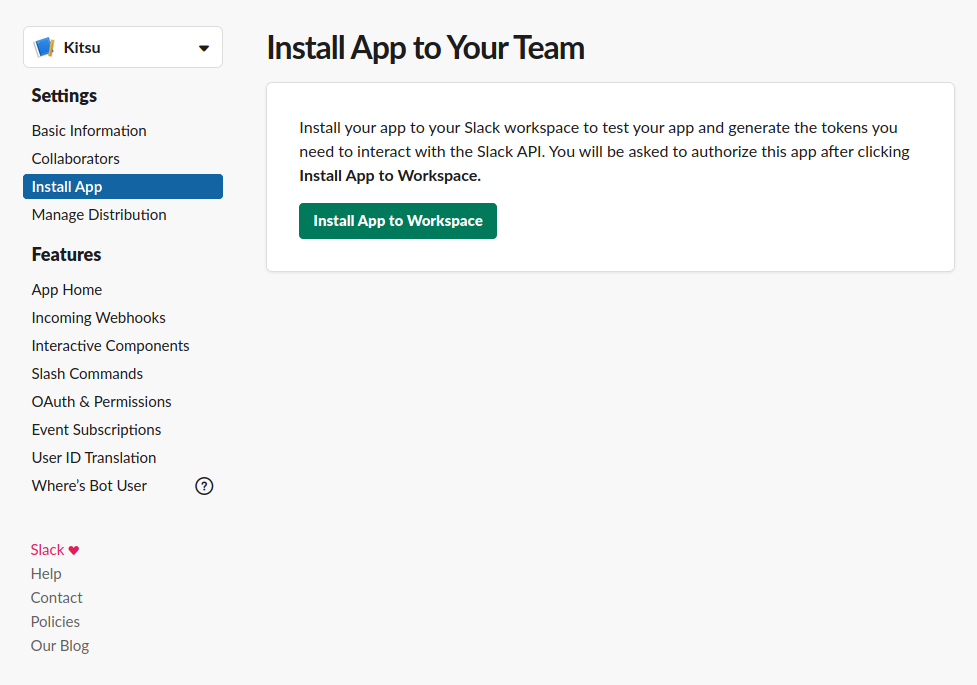The width and height of the screenshot is (977, 685).
Task: Click the heart icon next to Slack
Action: (72, 548)
